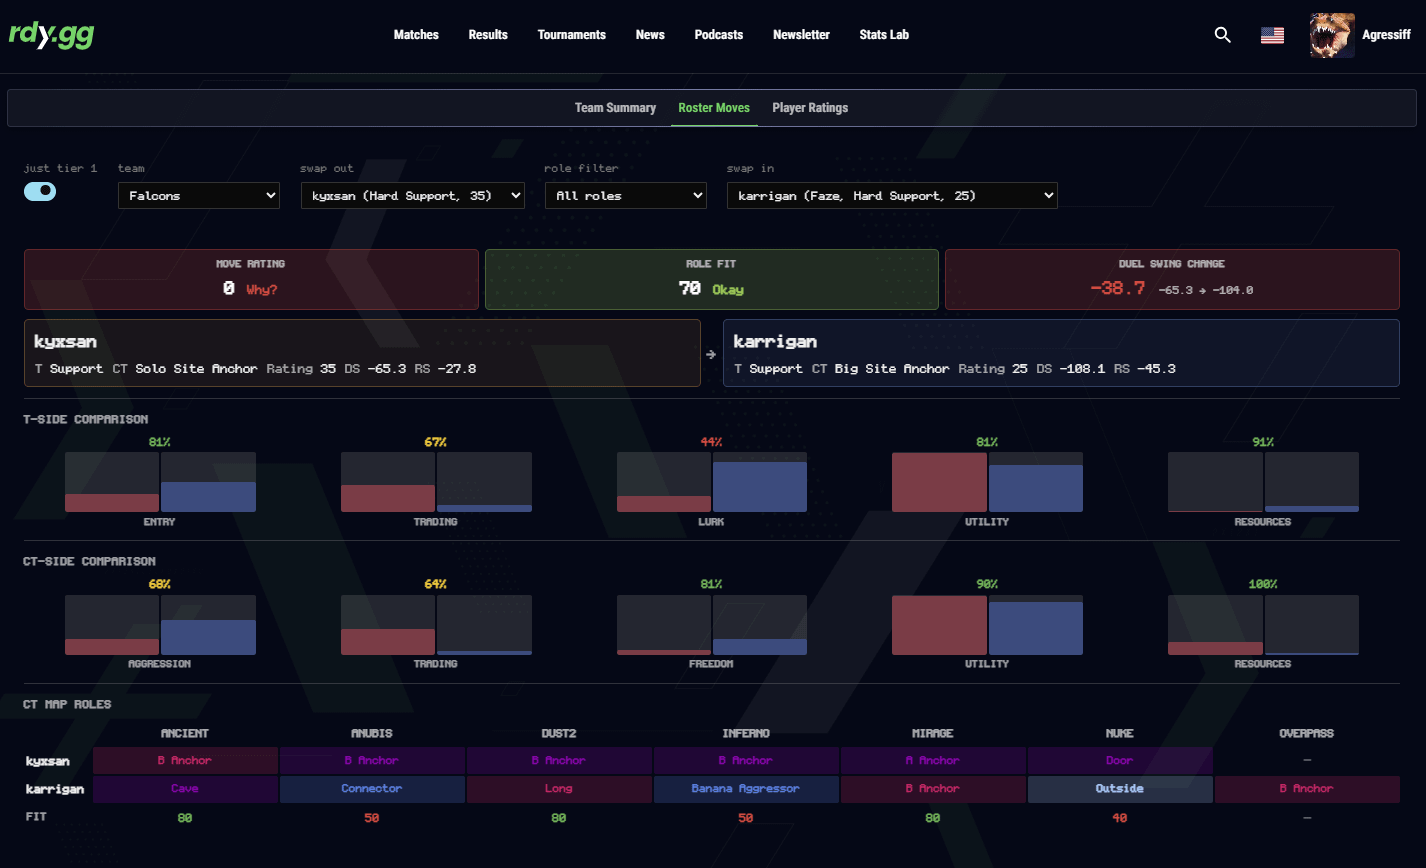Click the CT-side Aggression blue bar
The width and height of the screenshot is (1426, 868).
tap(208, 637)
